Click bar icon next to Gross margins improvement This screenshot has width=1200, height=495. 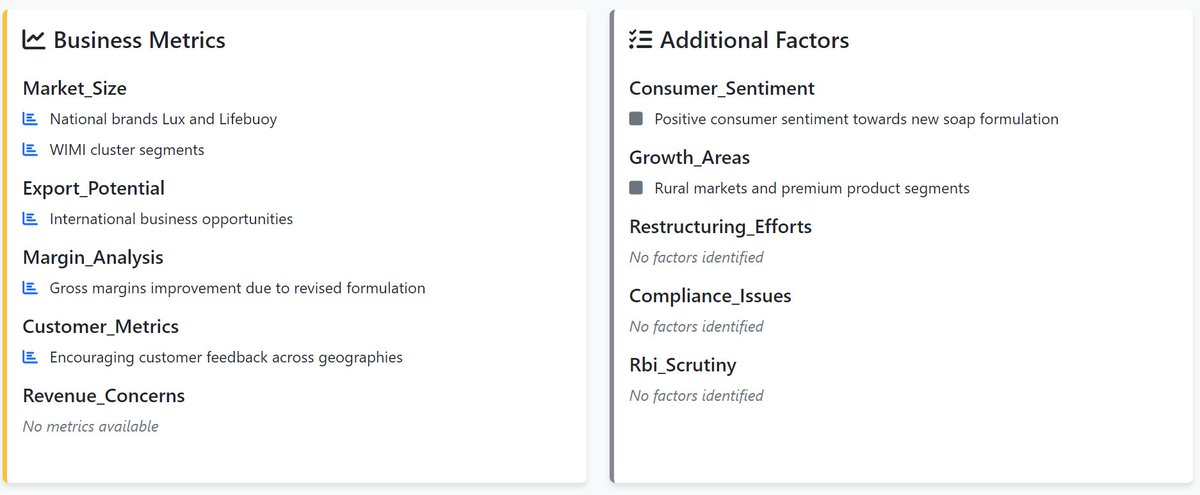[30, 288]
